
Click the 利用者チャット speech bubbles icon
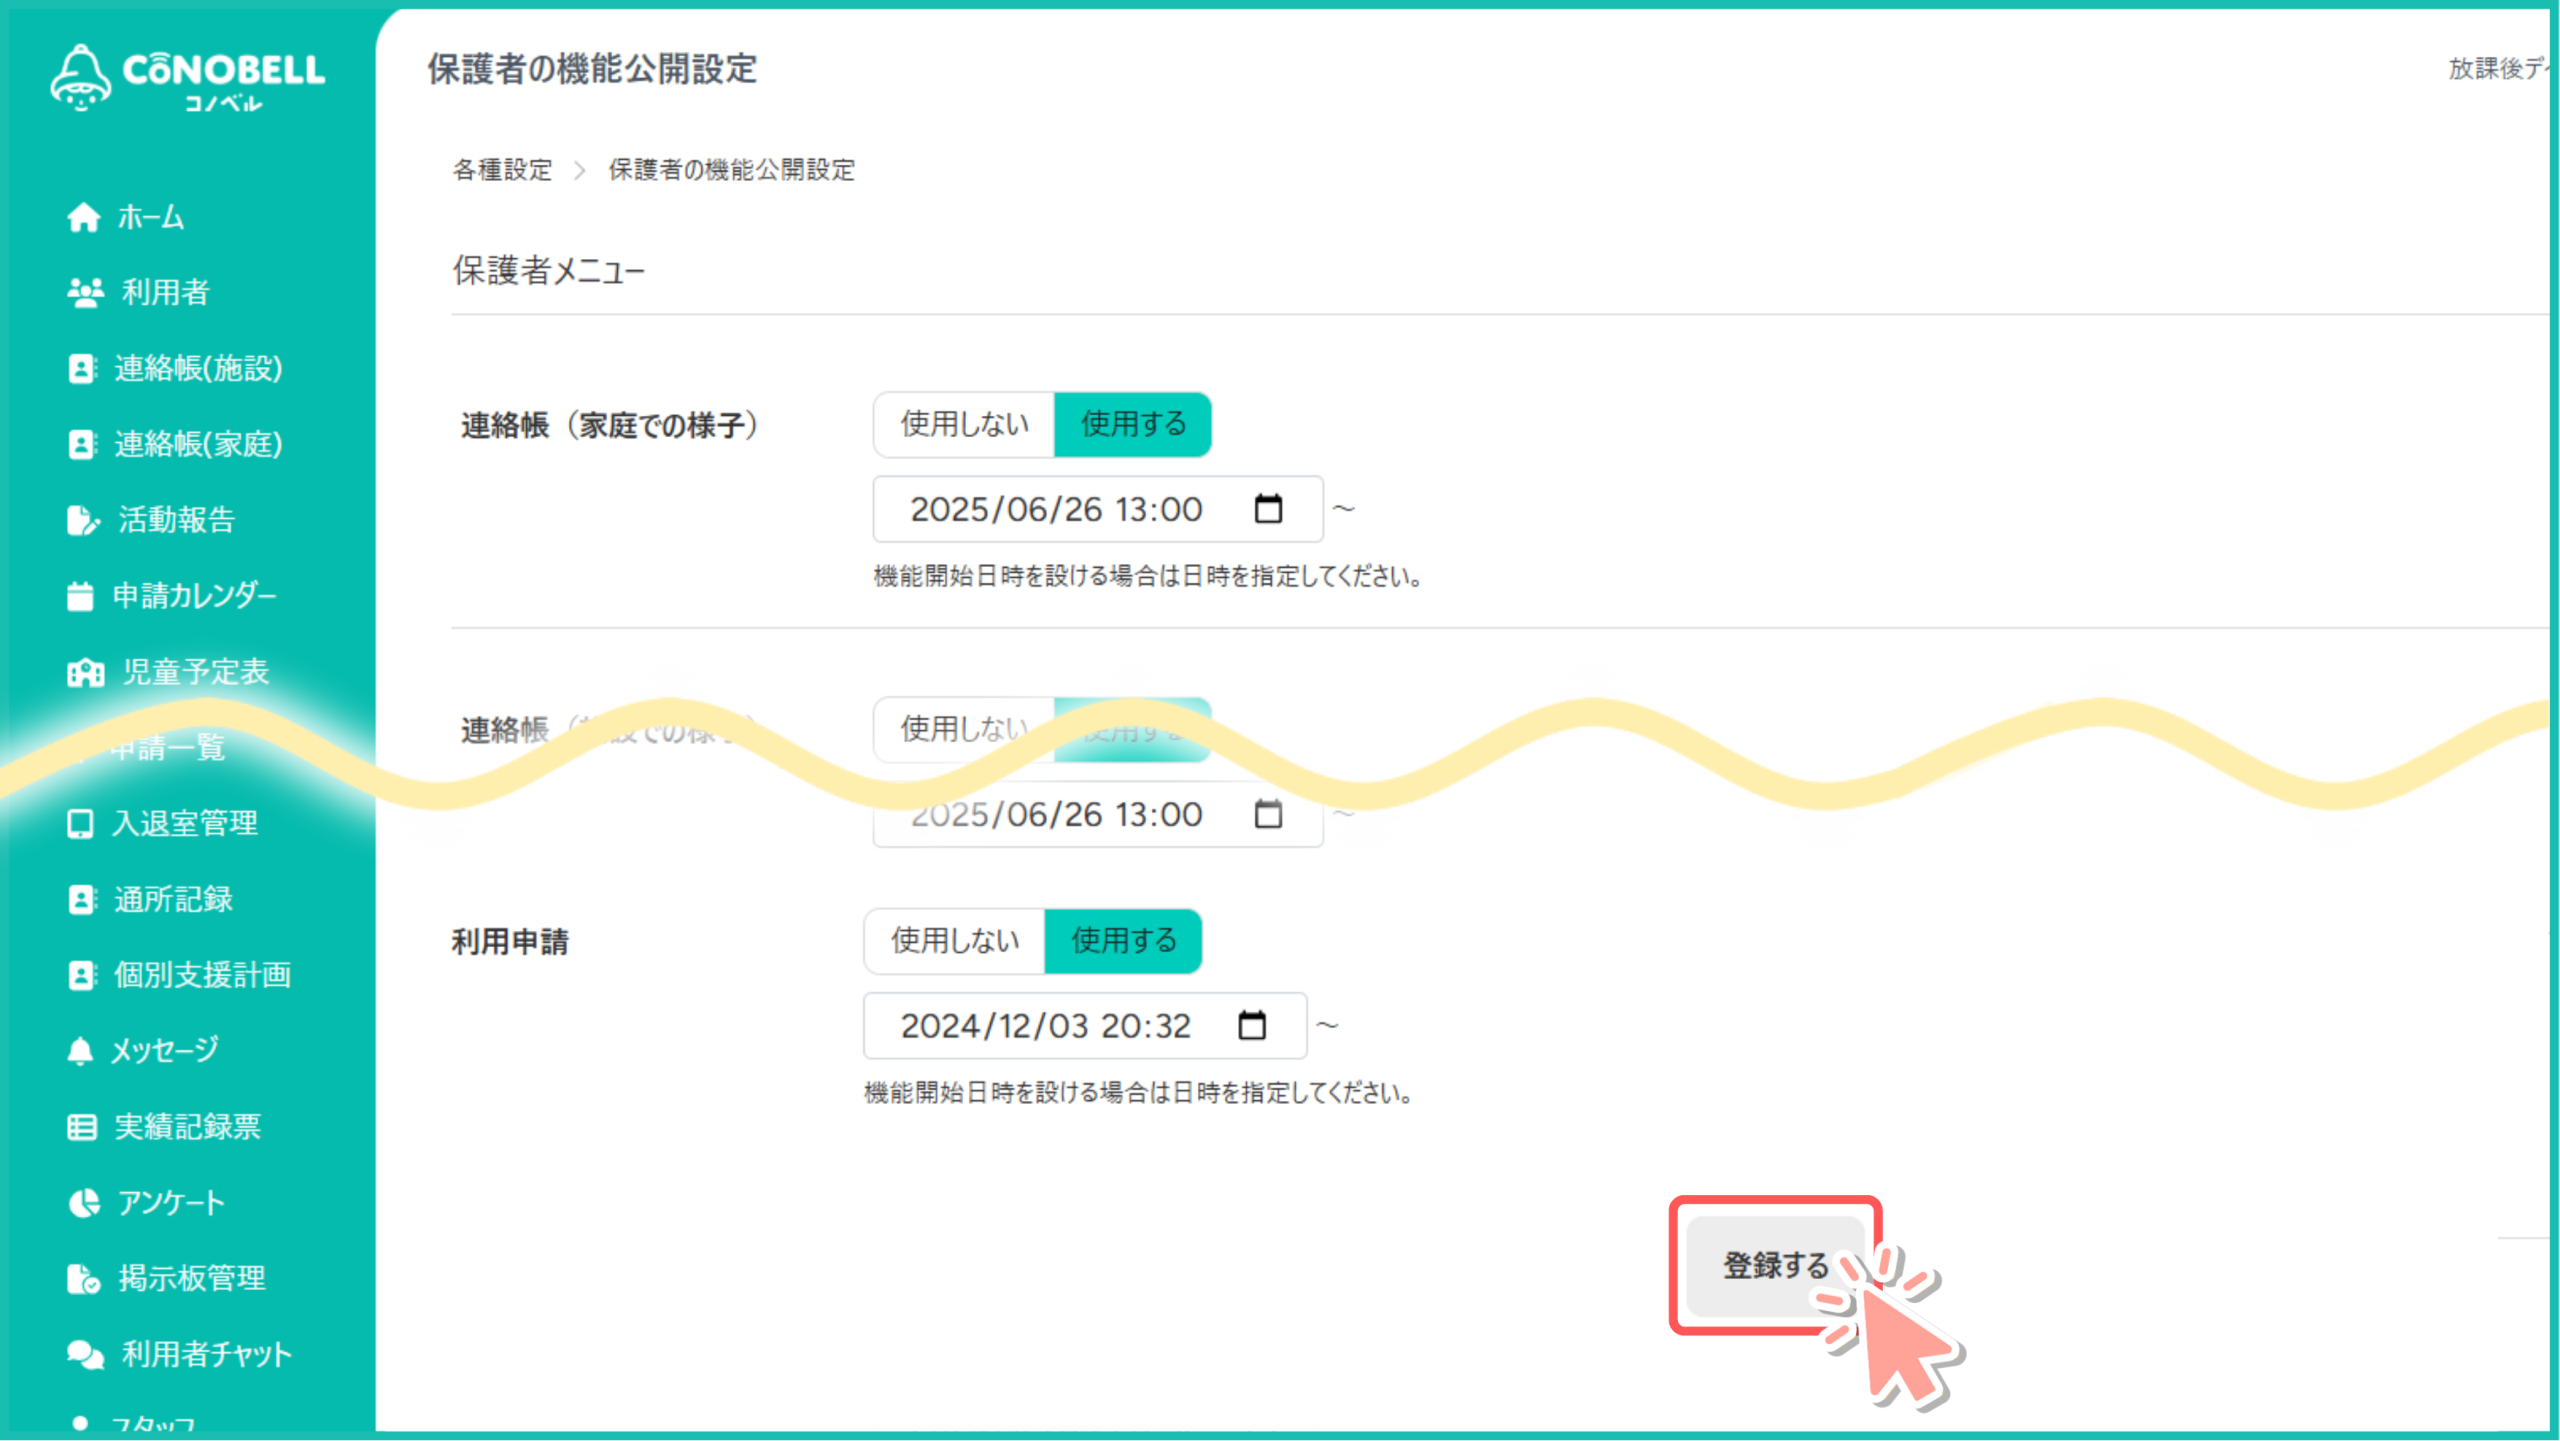pyautogui.click(x=85, y=1354)
